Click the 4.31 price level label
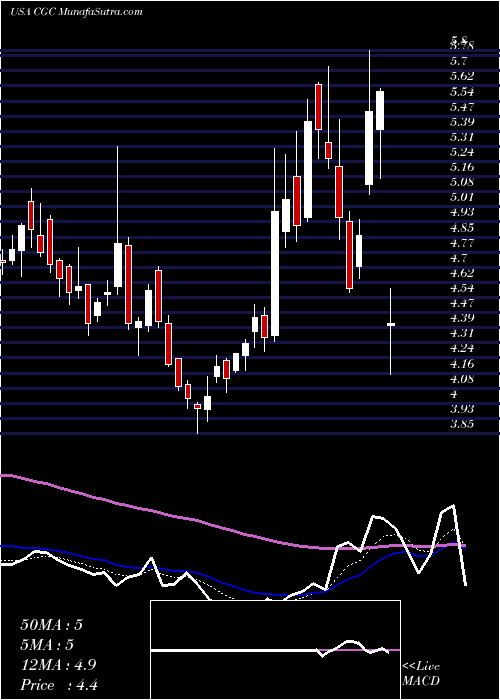 coord(462,333)
